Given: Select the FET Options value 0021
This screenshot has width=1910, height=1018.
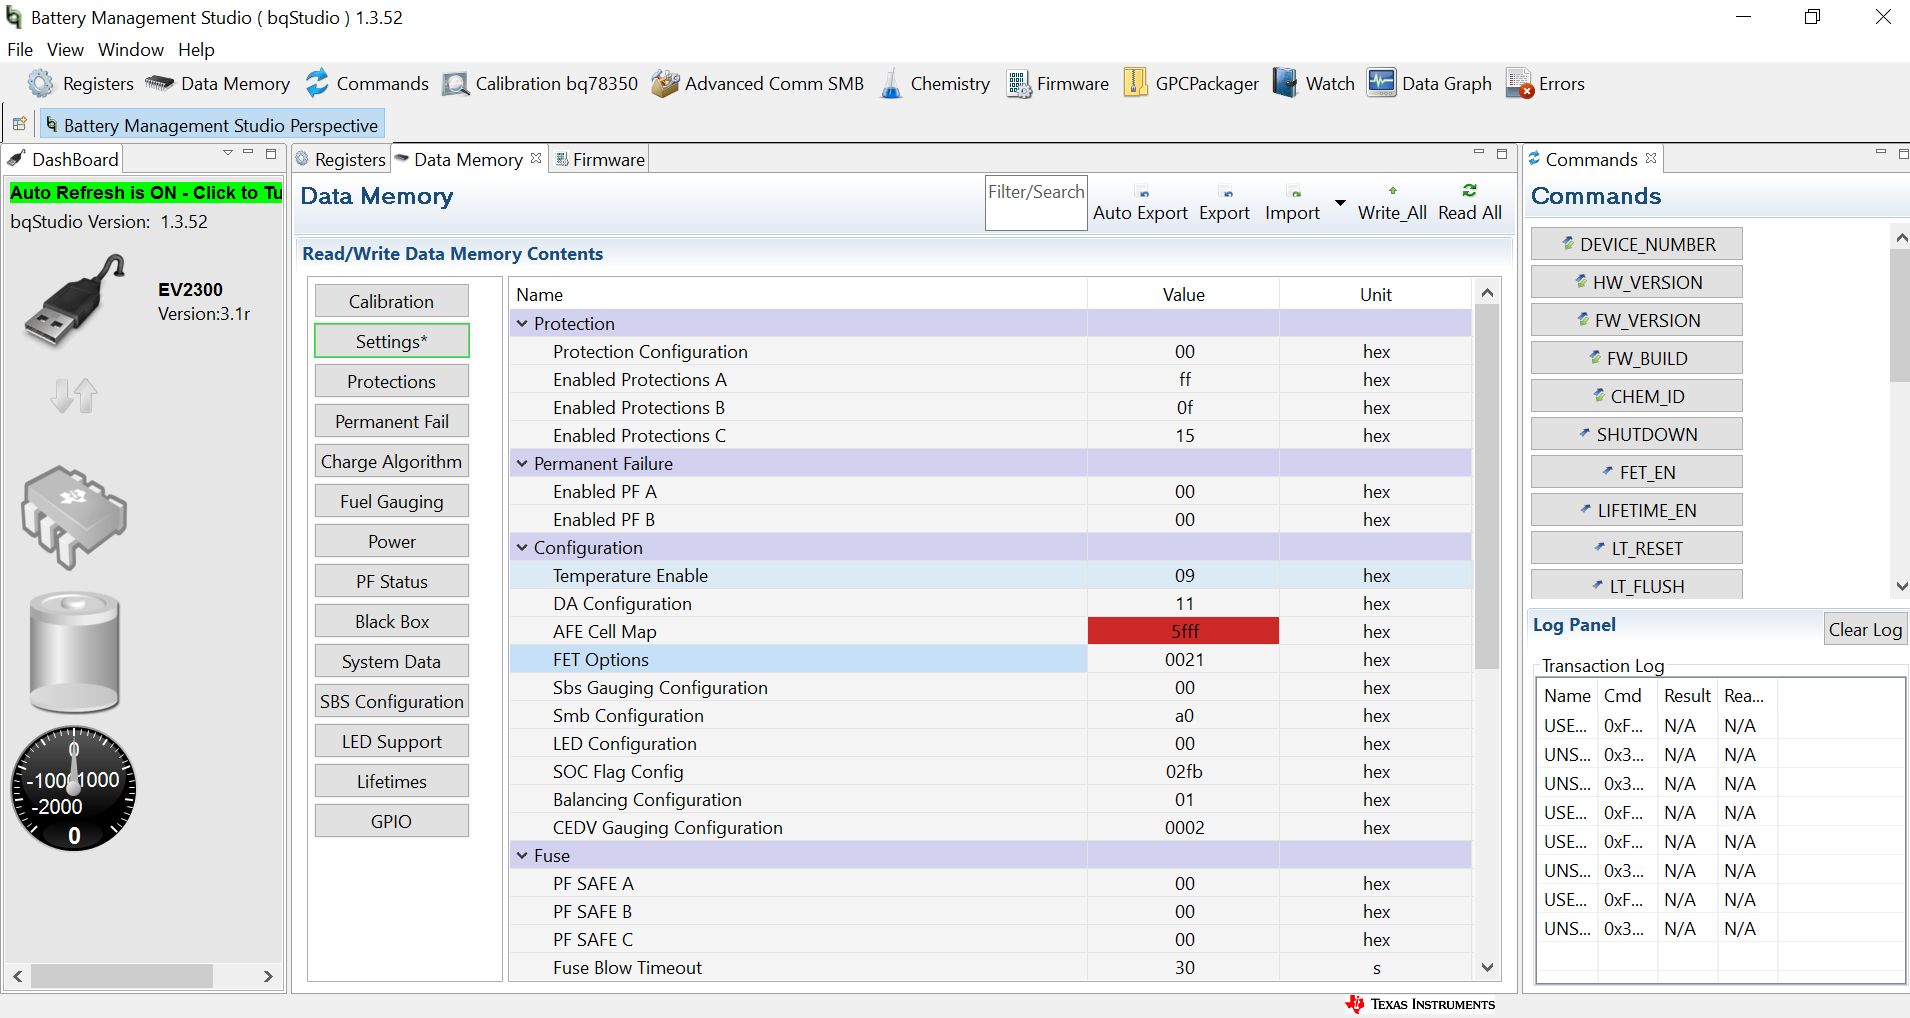Looking at the screenshot, I should [1184, 659].
